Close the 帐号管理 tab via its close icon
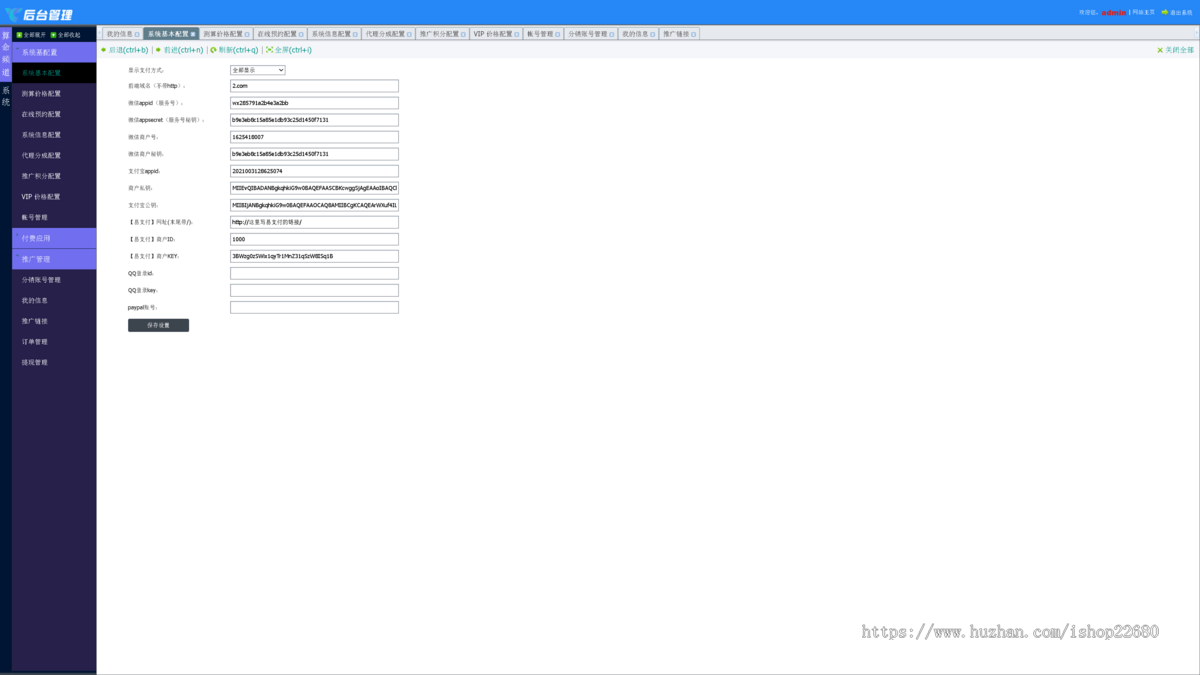1200x675 pixels. [x=557, y=34]
